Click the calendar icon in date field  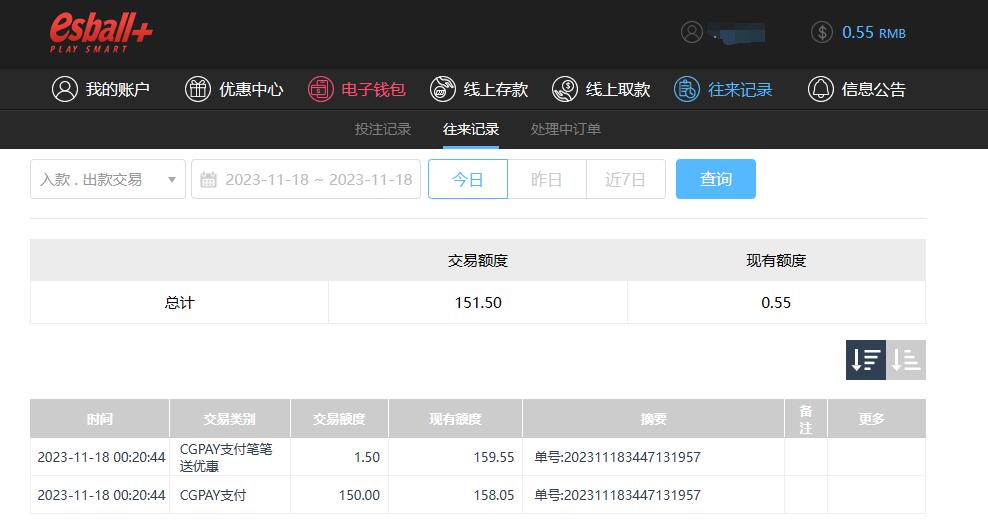[x=208, y=180]
